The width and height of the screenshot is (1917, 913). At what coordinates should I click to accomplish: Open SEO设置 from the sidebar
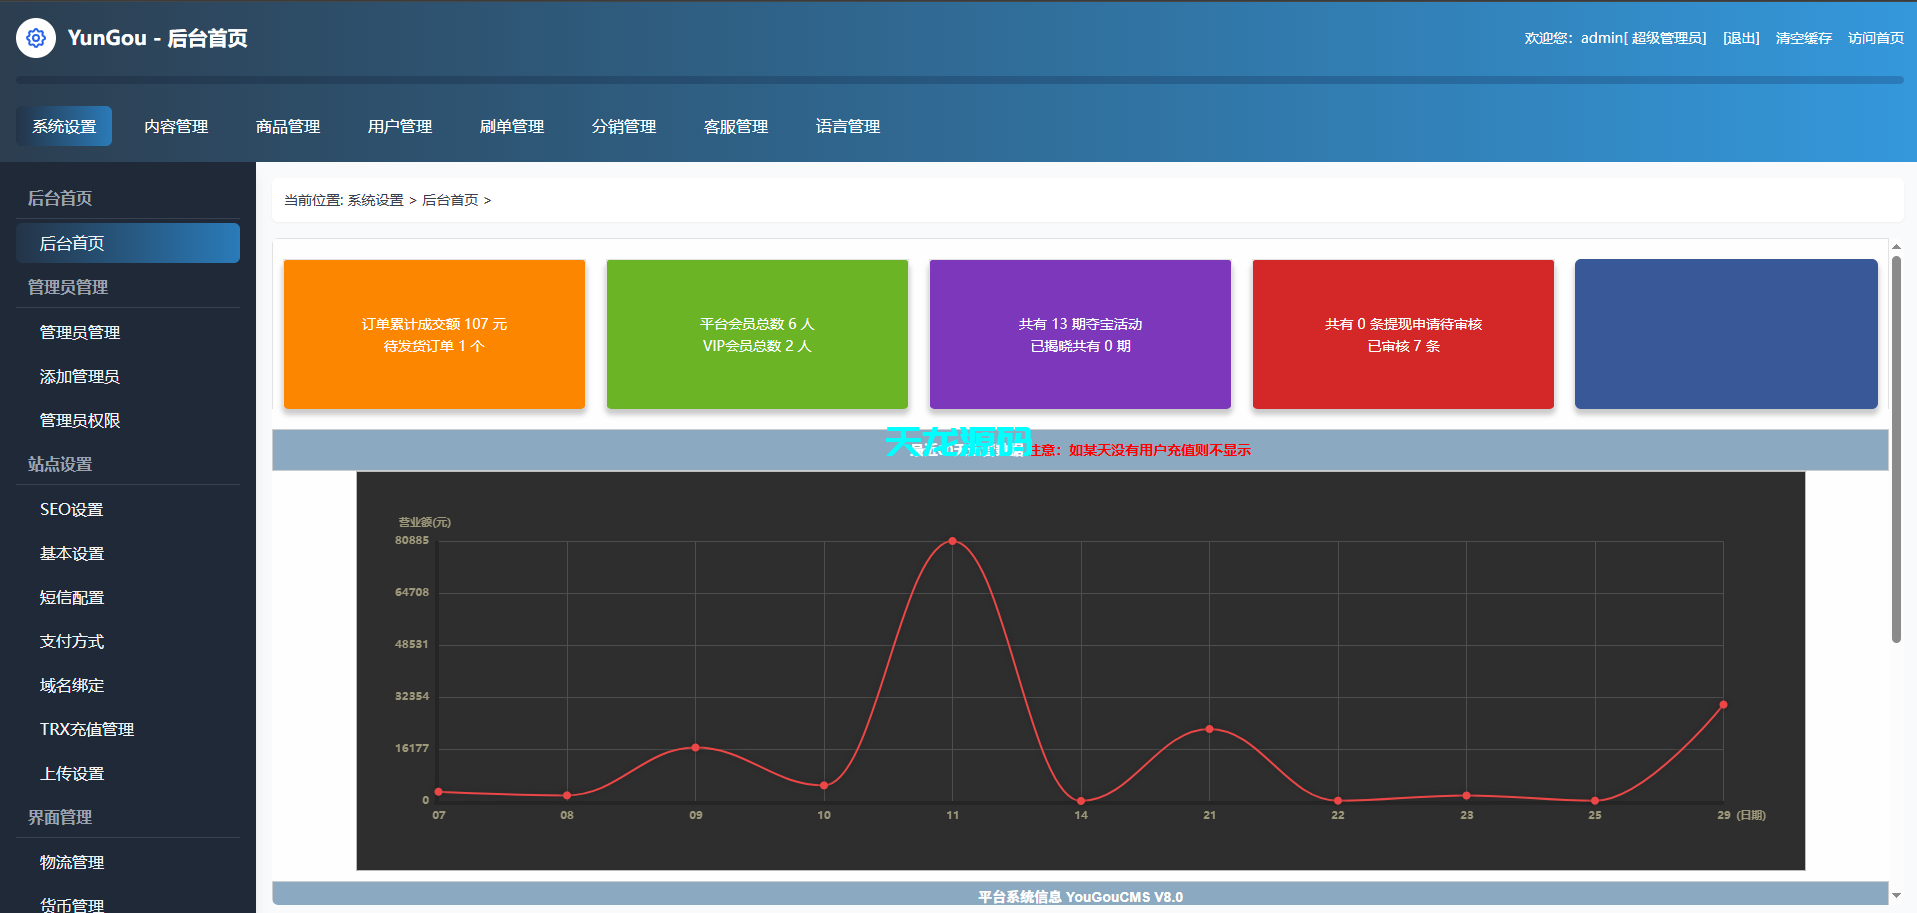coord(72,509)
